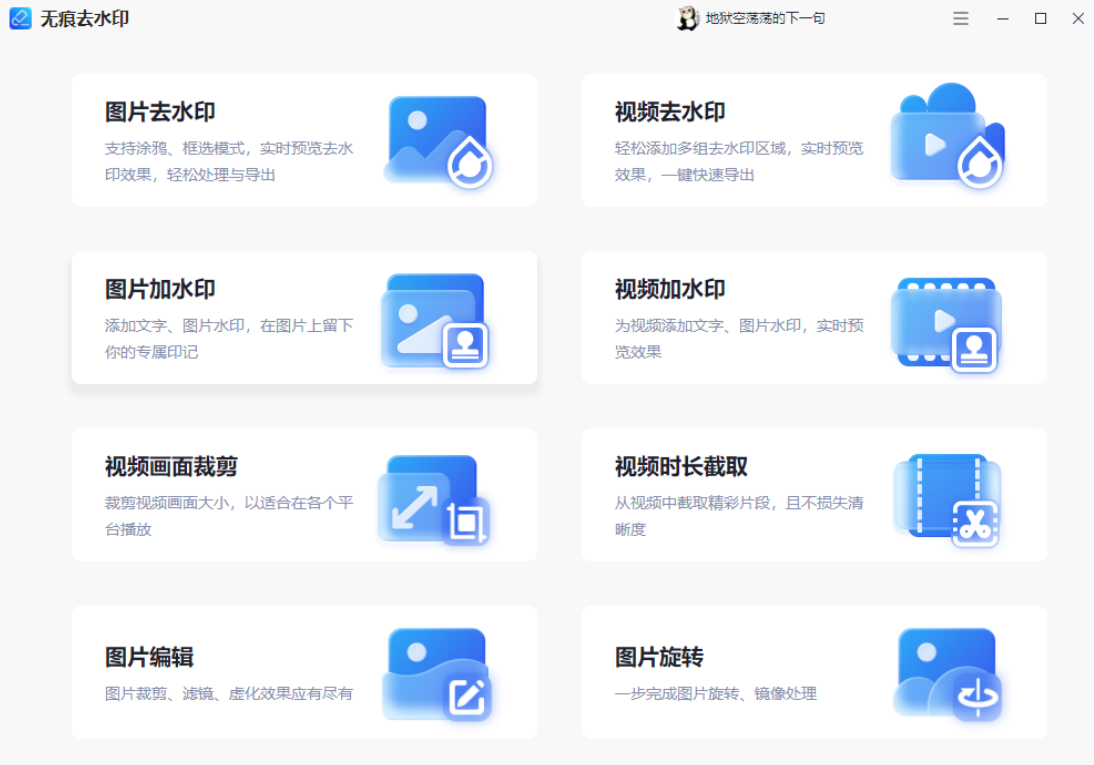Select the 视频去水印 heading
This screenshot has width=1094, height=765.
(670, 112)
